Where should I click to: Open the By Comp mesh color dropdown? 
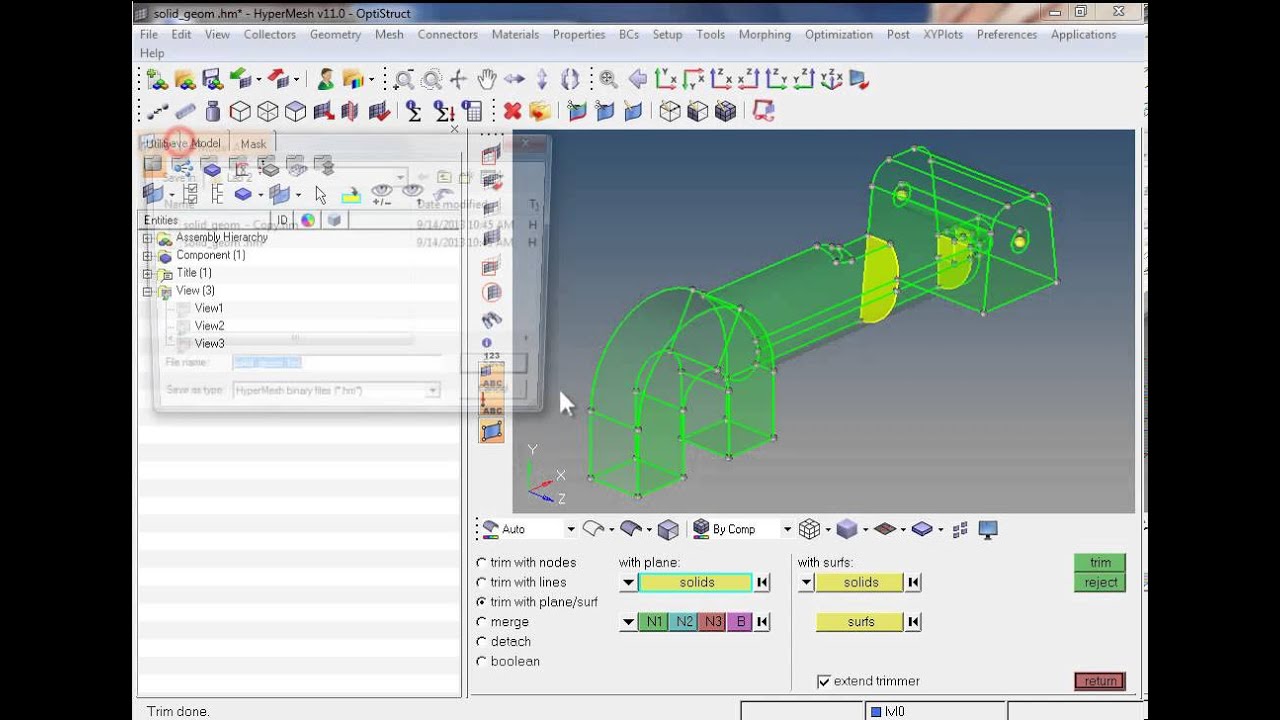point(787,529)
